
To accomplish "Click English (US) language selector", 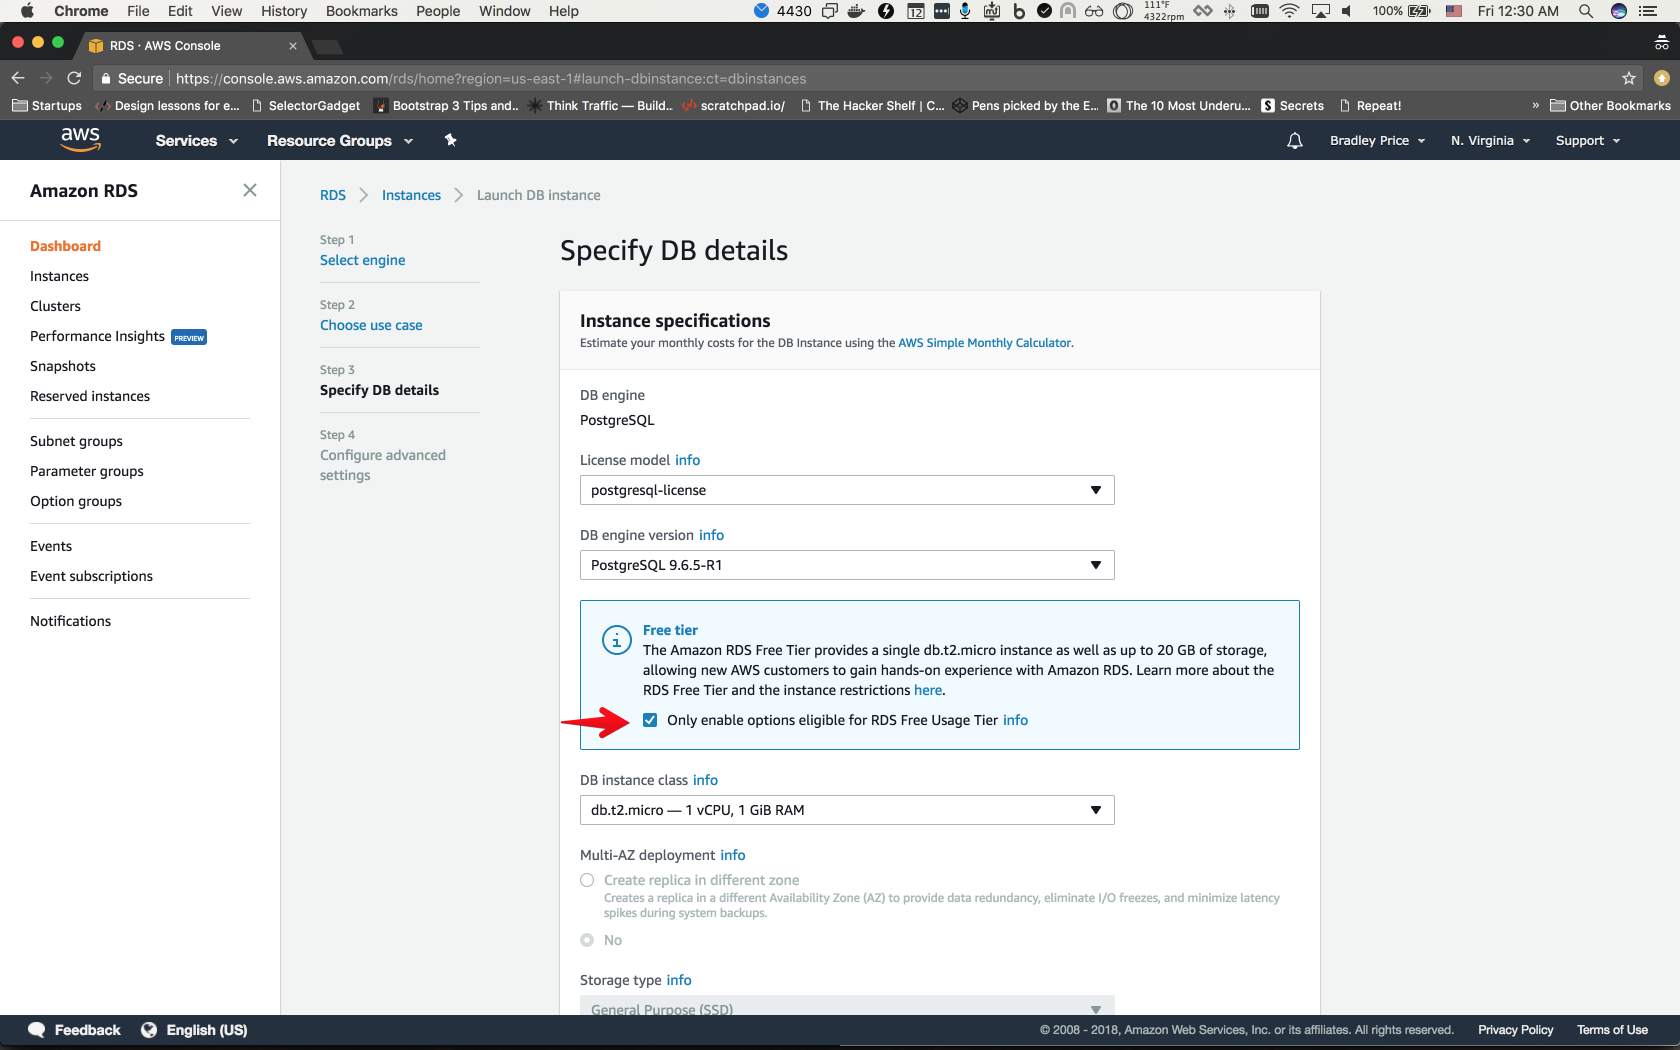I will 206,1030.
